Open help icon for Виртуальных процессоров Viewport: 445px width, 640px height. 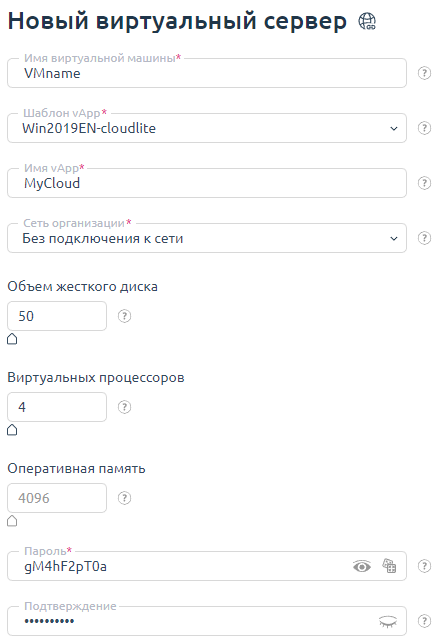(125, 407)
